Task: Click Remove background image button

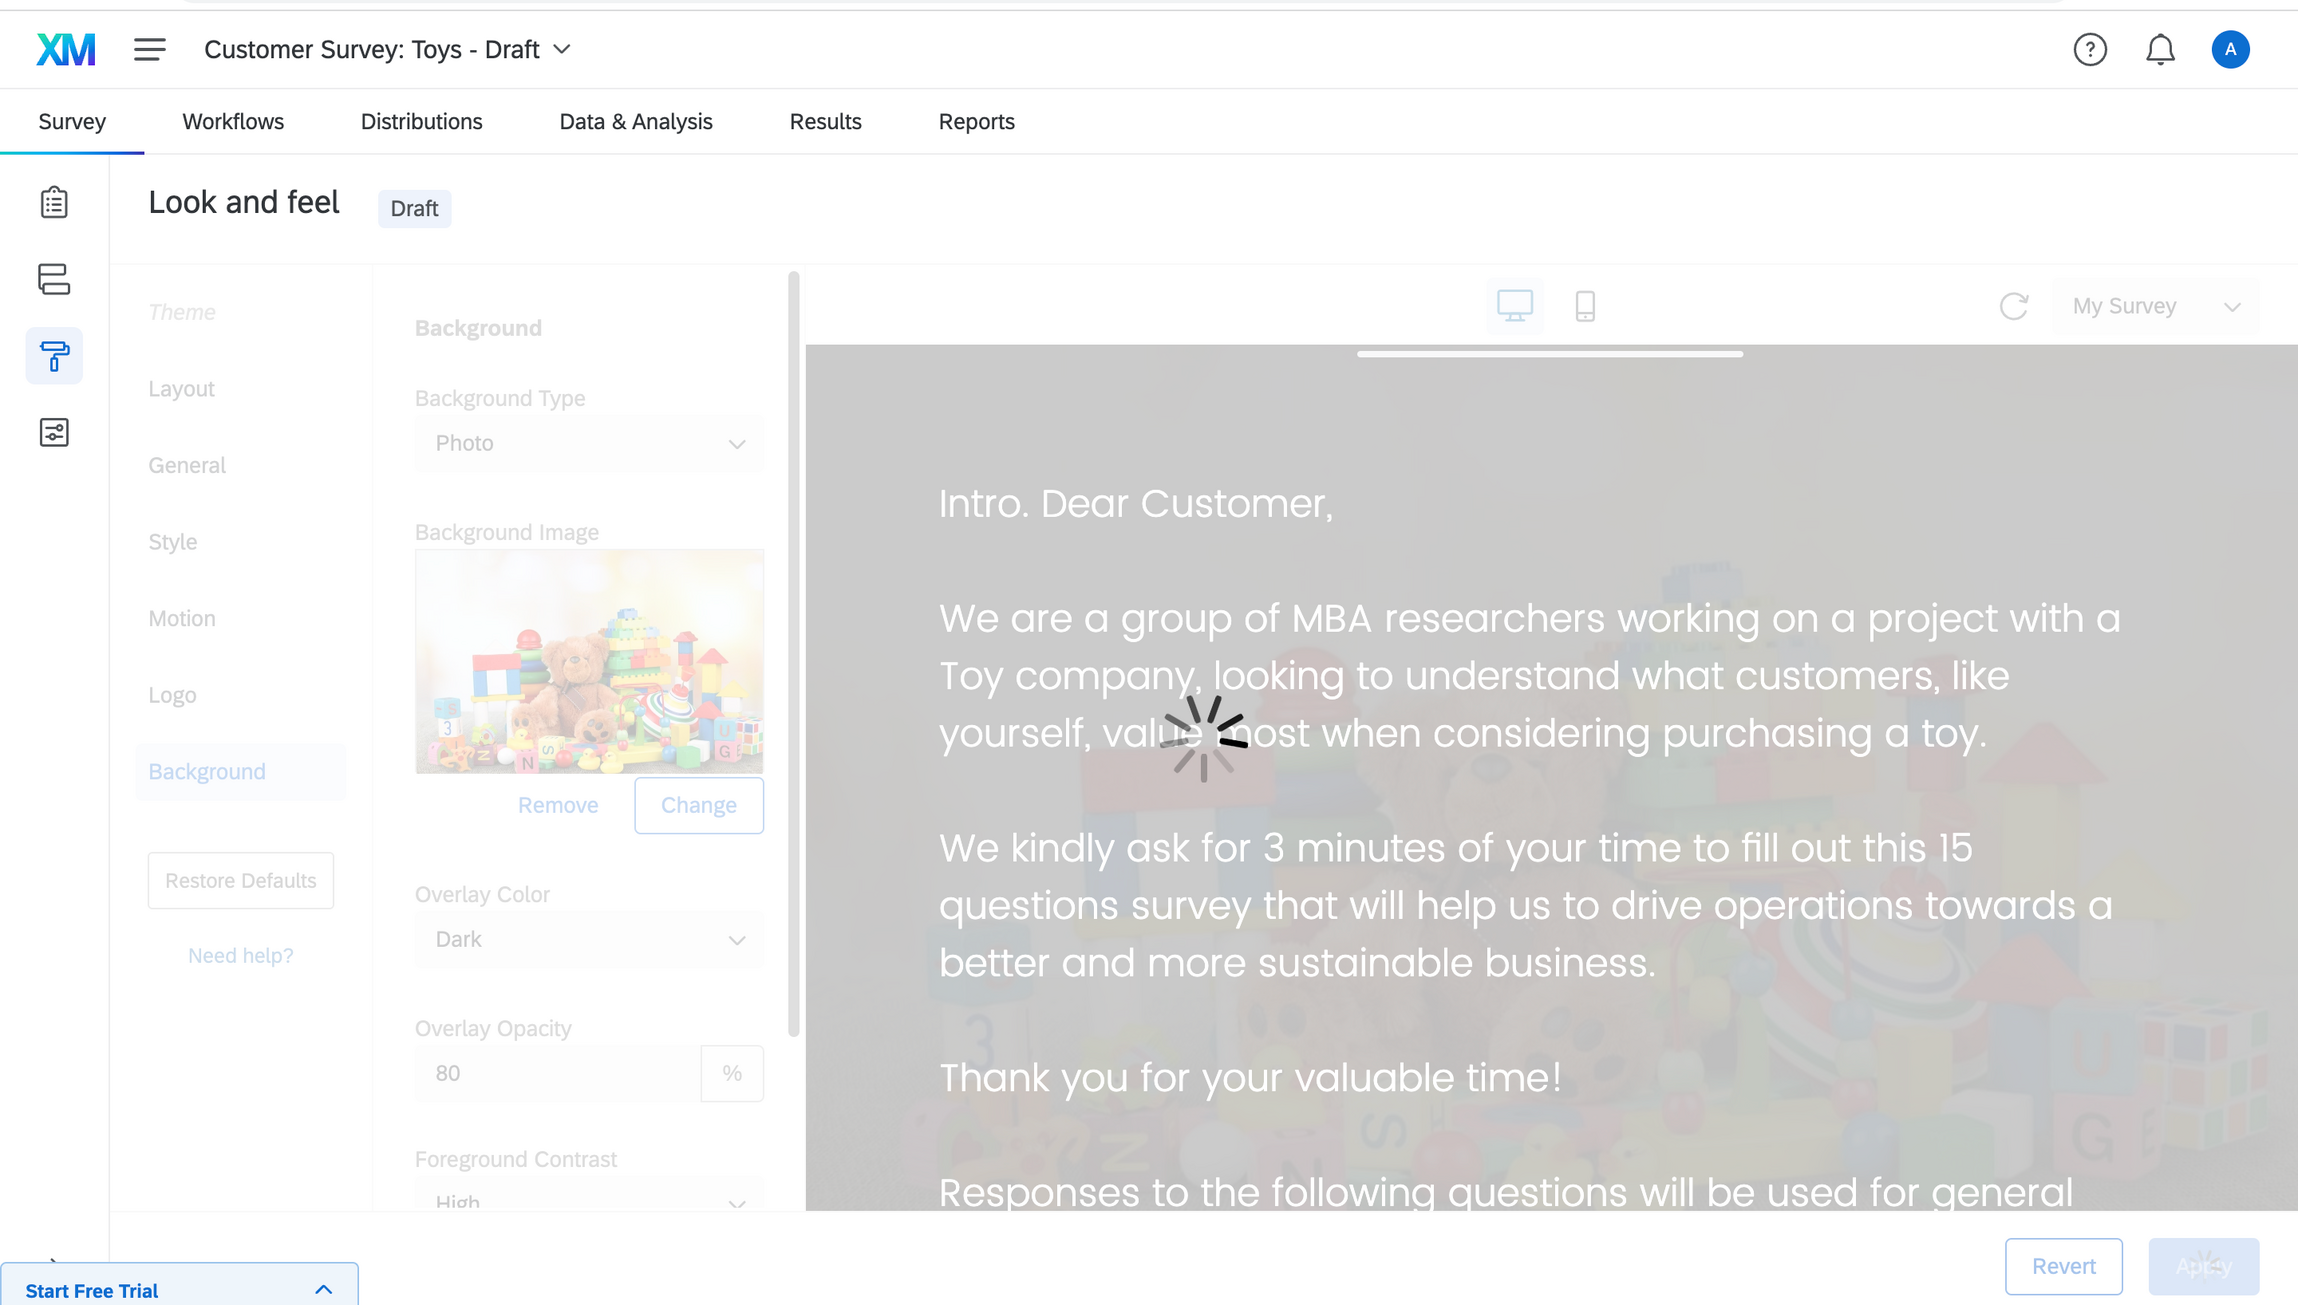Action: point(559,805)
